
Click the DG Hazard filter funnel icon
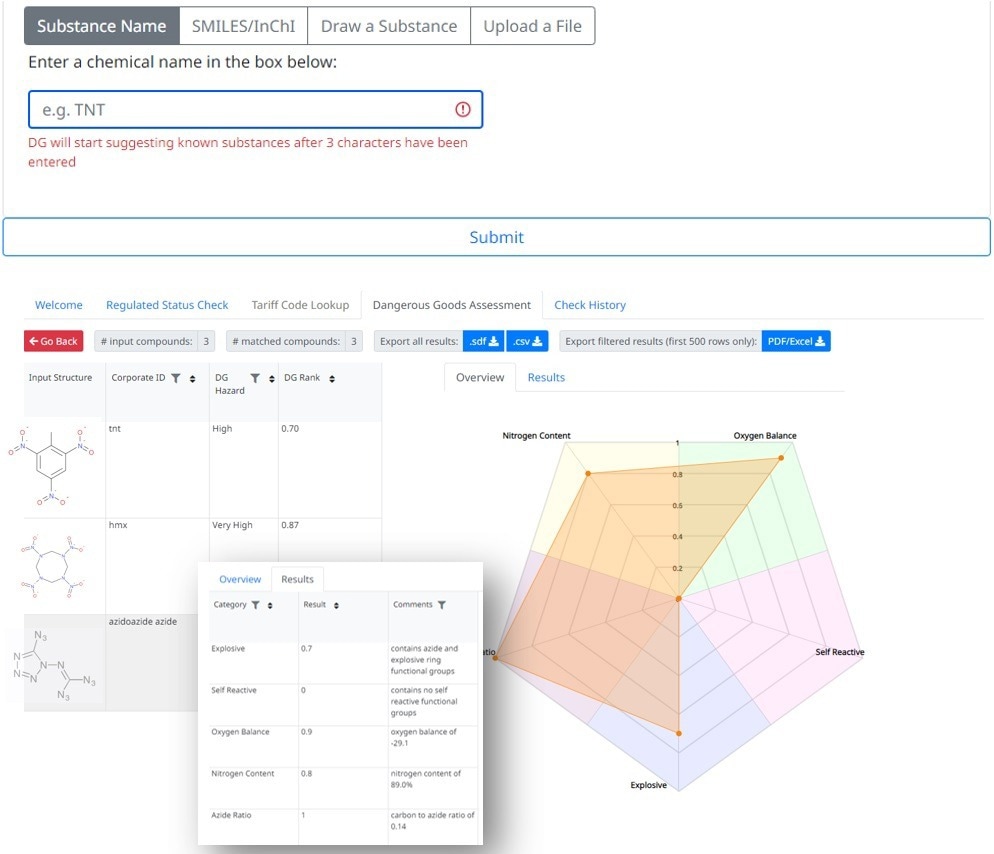[x=255, y=379]
